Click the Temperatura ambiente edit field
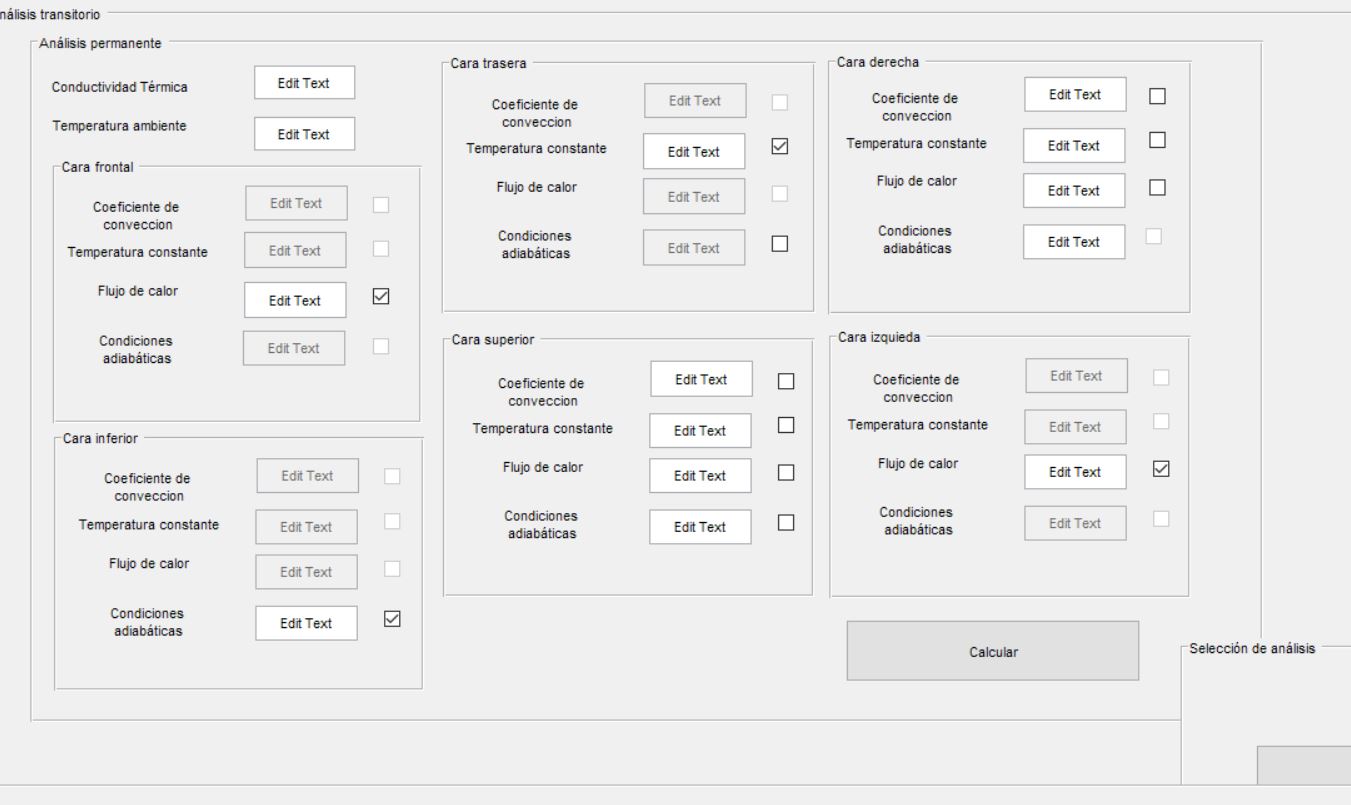The width and height of the screenshot is (1351, 805). (304, 134)
